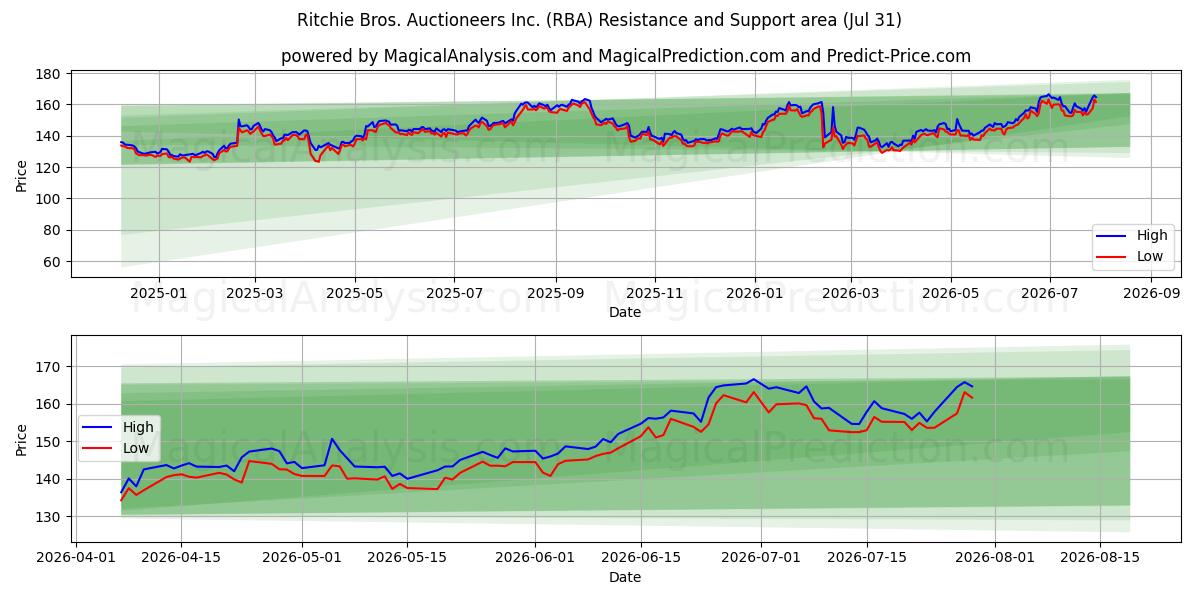Image resolution: width=1200 pixels, height=600 pixels.
Task: Click the top chart x-axis label '2026-05'
Action: tap(950, 295)
